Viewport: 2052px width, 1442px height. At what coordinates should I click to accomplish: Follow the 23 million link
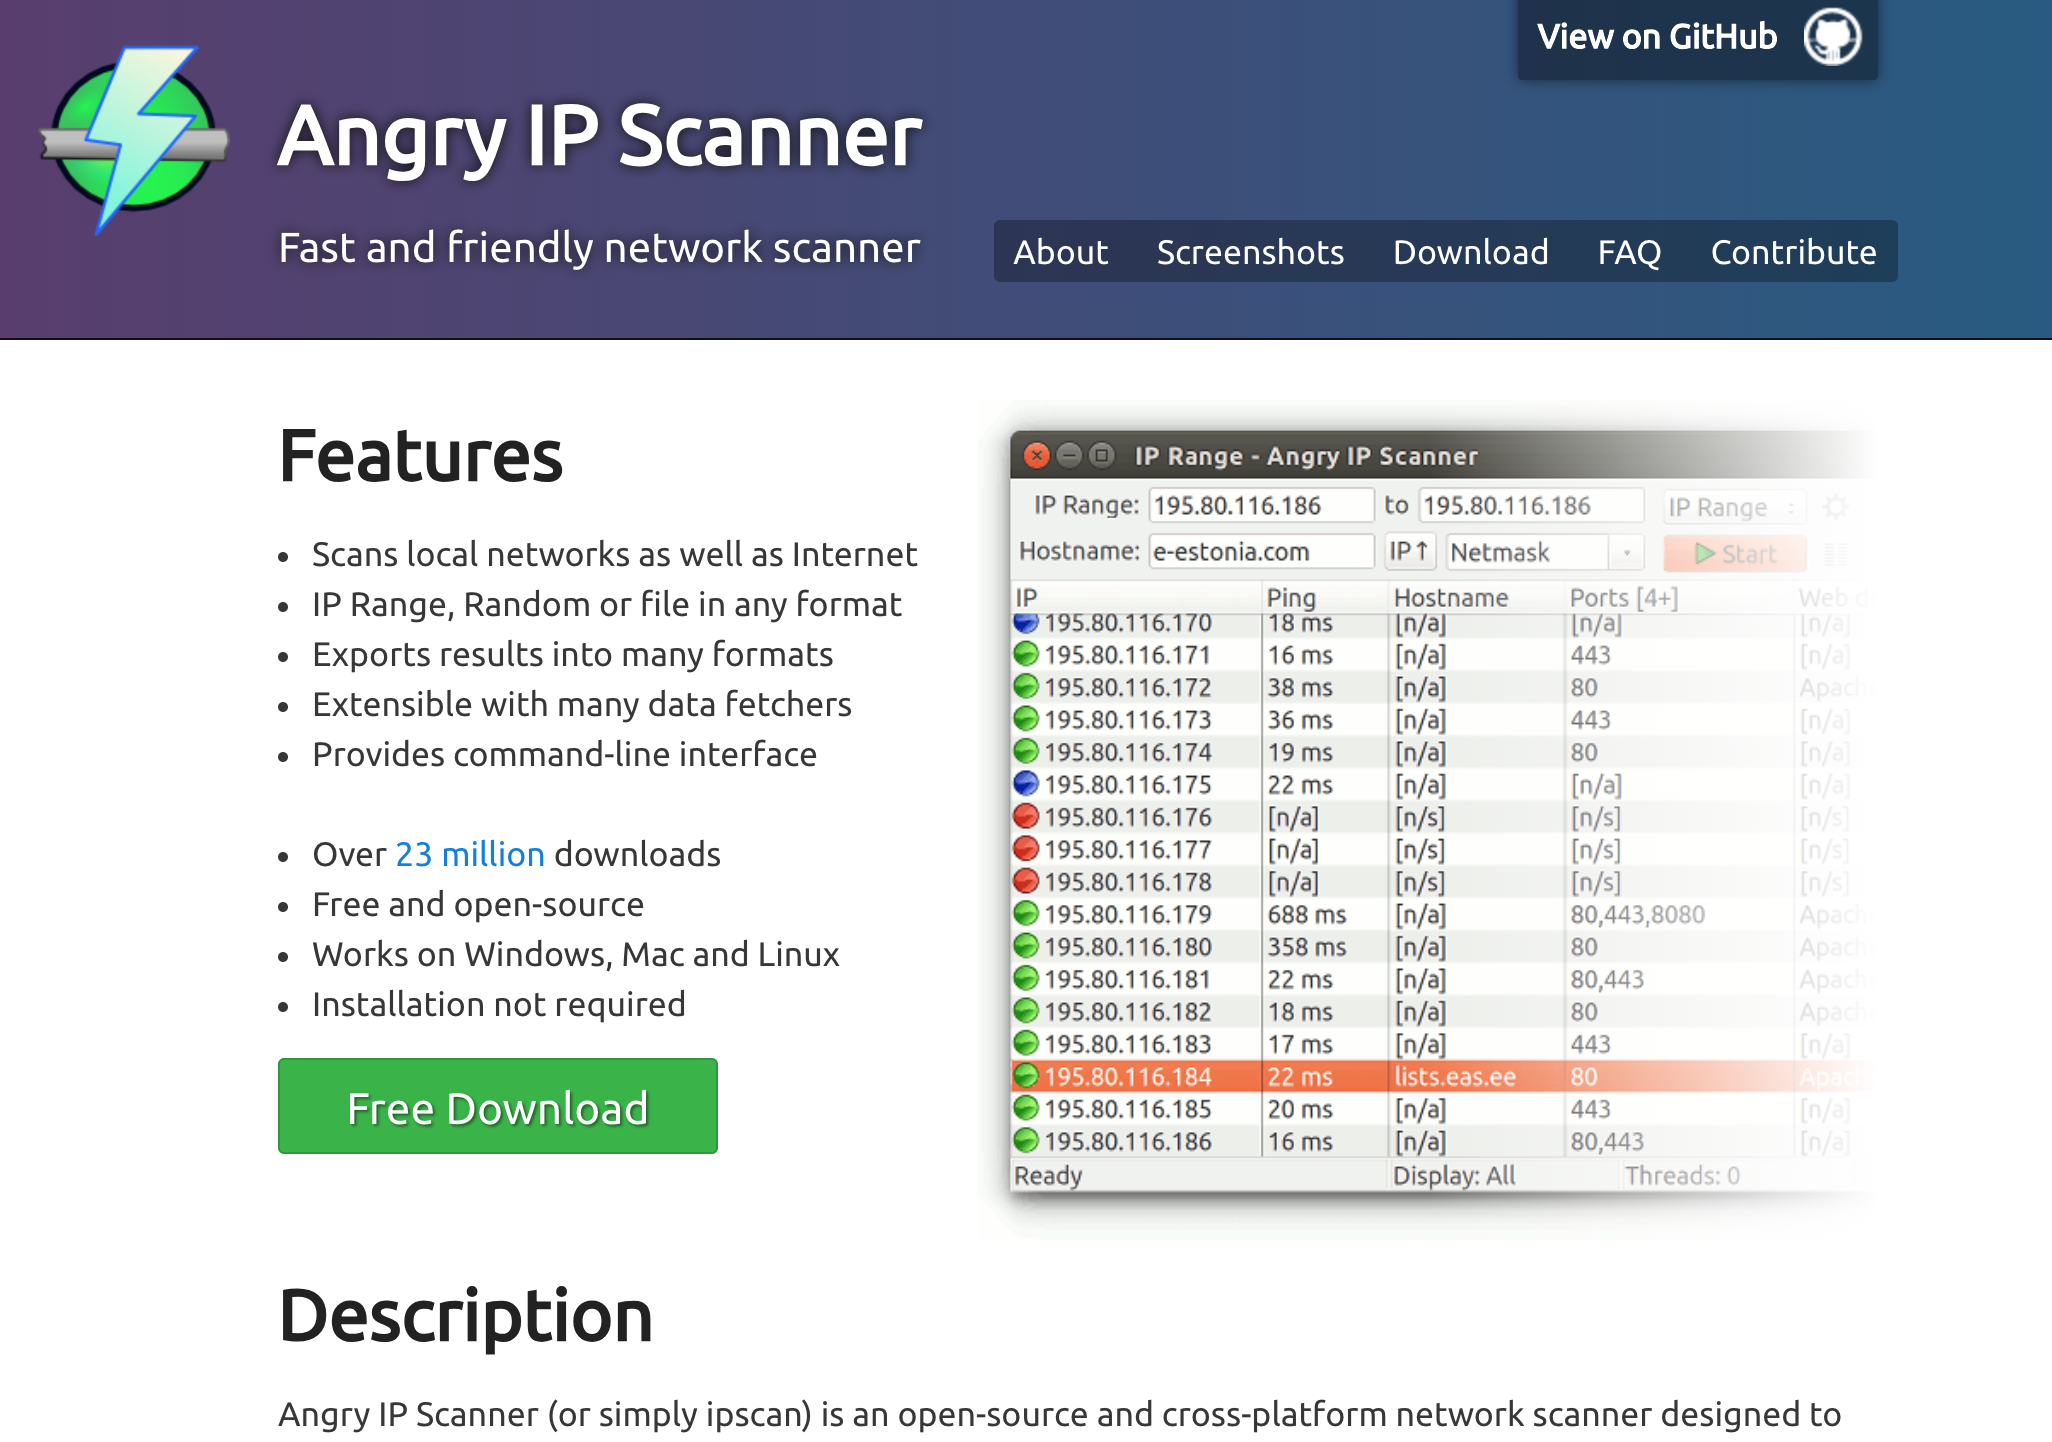pyautogui.click(x=470, y=854)
